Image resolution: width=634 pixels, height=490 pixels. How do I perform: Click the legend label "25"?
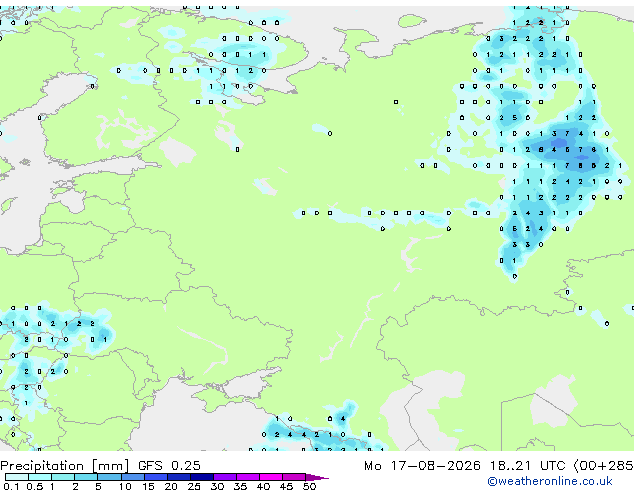pyautogui.click(x=194, y=486)
